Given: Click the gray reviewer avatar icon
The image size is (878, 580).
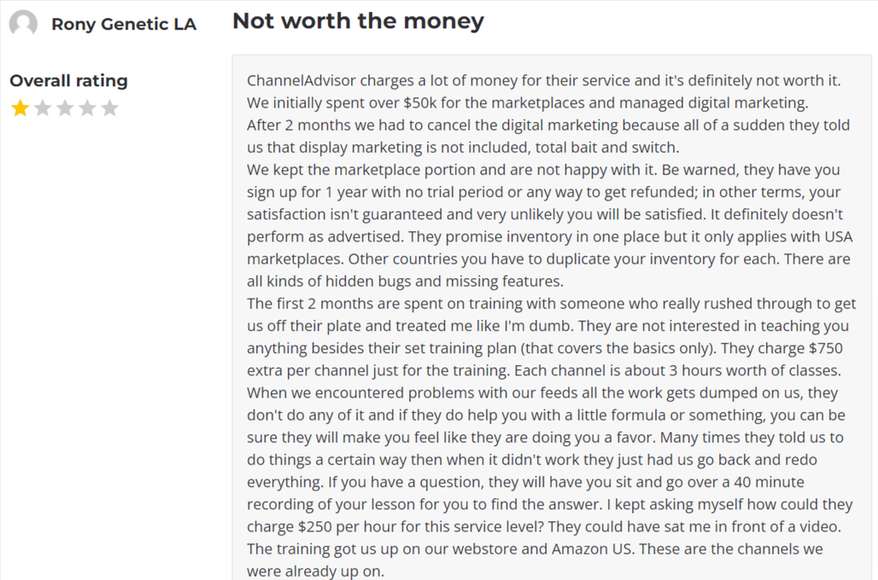Looking at the screenshot, I should [24, 24].
